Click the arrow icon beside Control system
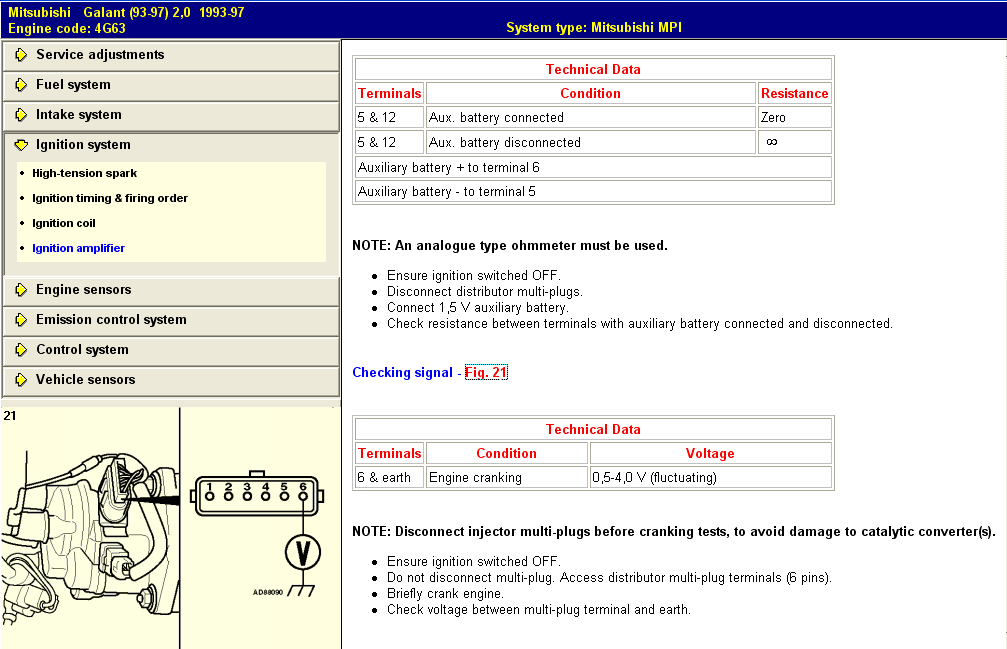The width and height of the screenshot is (1007, 649). 21,350
